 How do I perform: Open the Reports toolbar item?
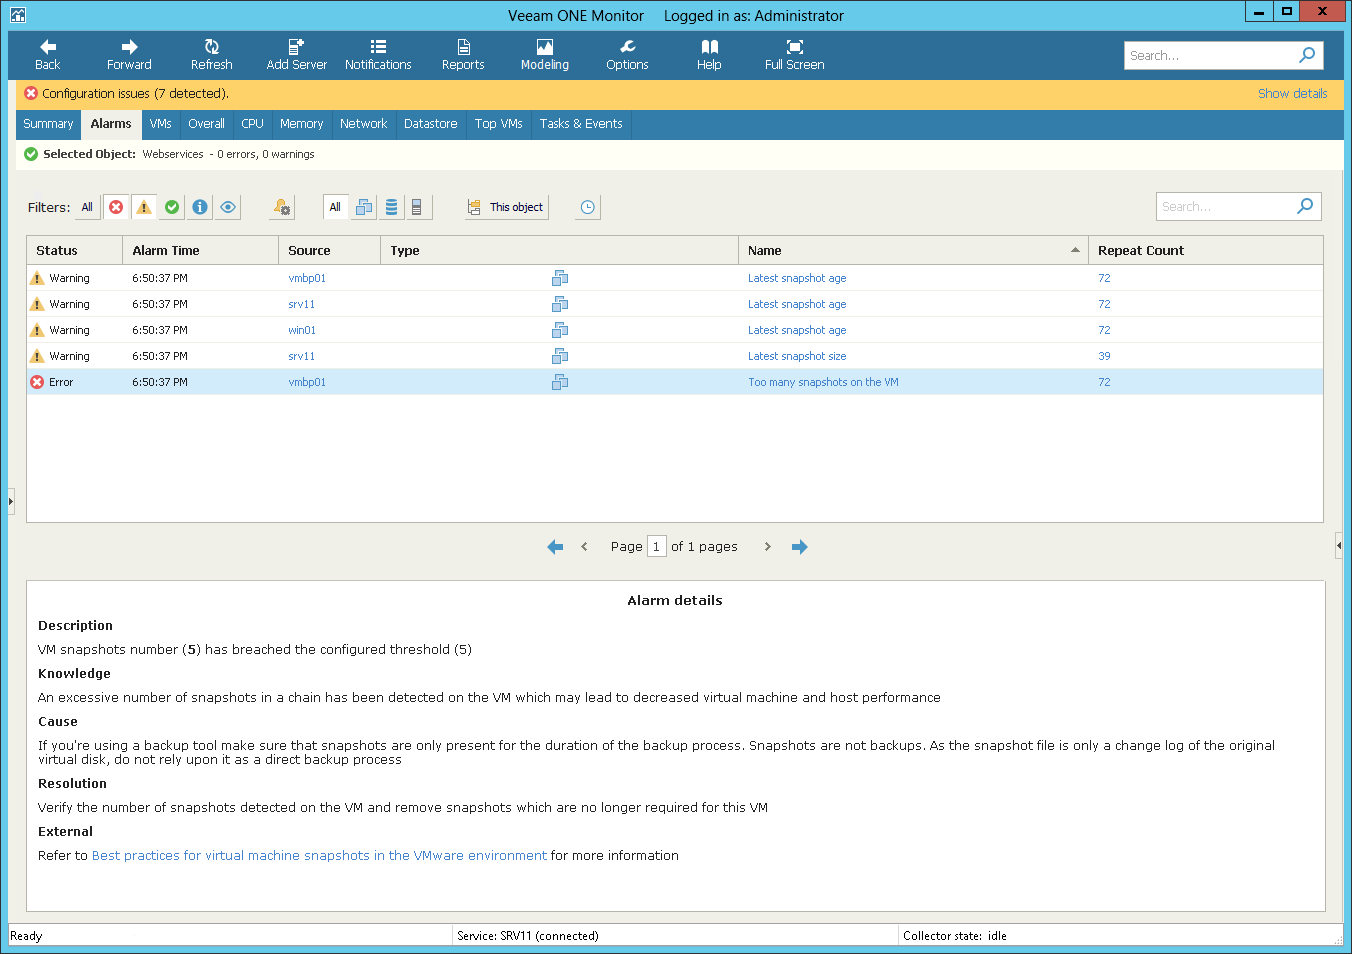pyautogui.click(x=463, y=55)
